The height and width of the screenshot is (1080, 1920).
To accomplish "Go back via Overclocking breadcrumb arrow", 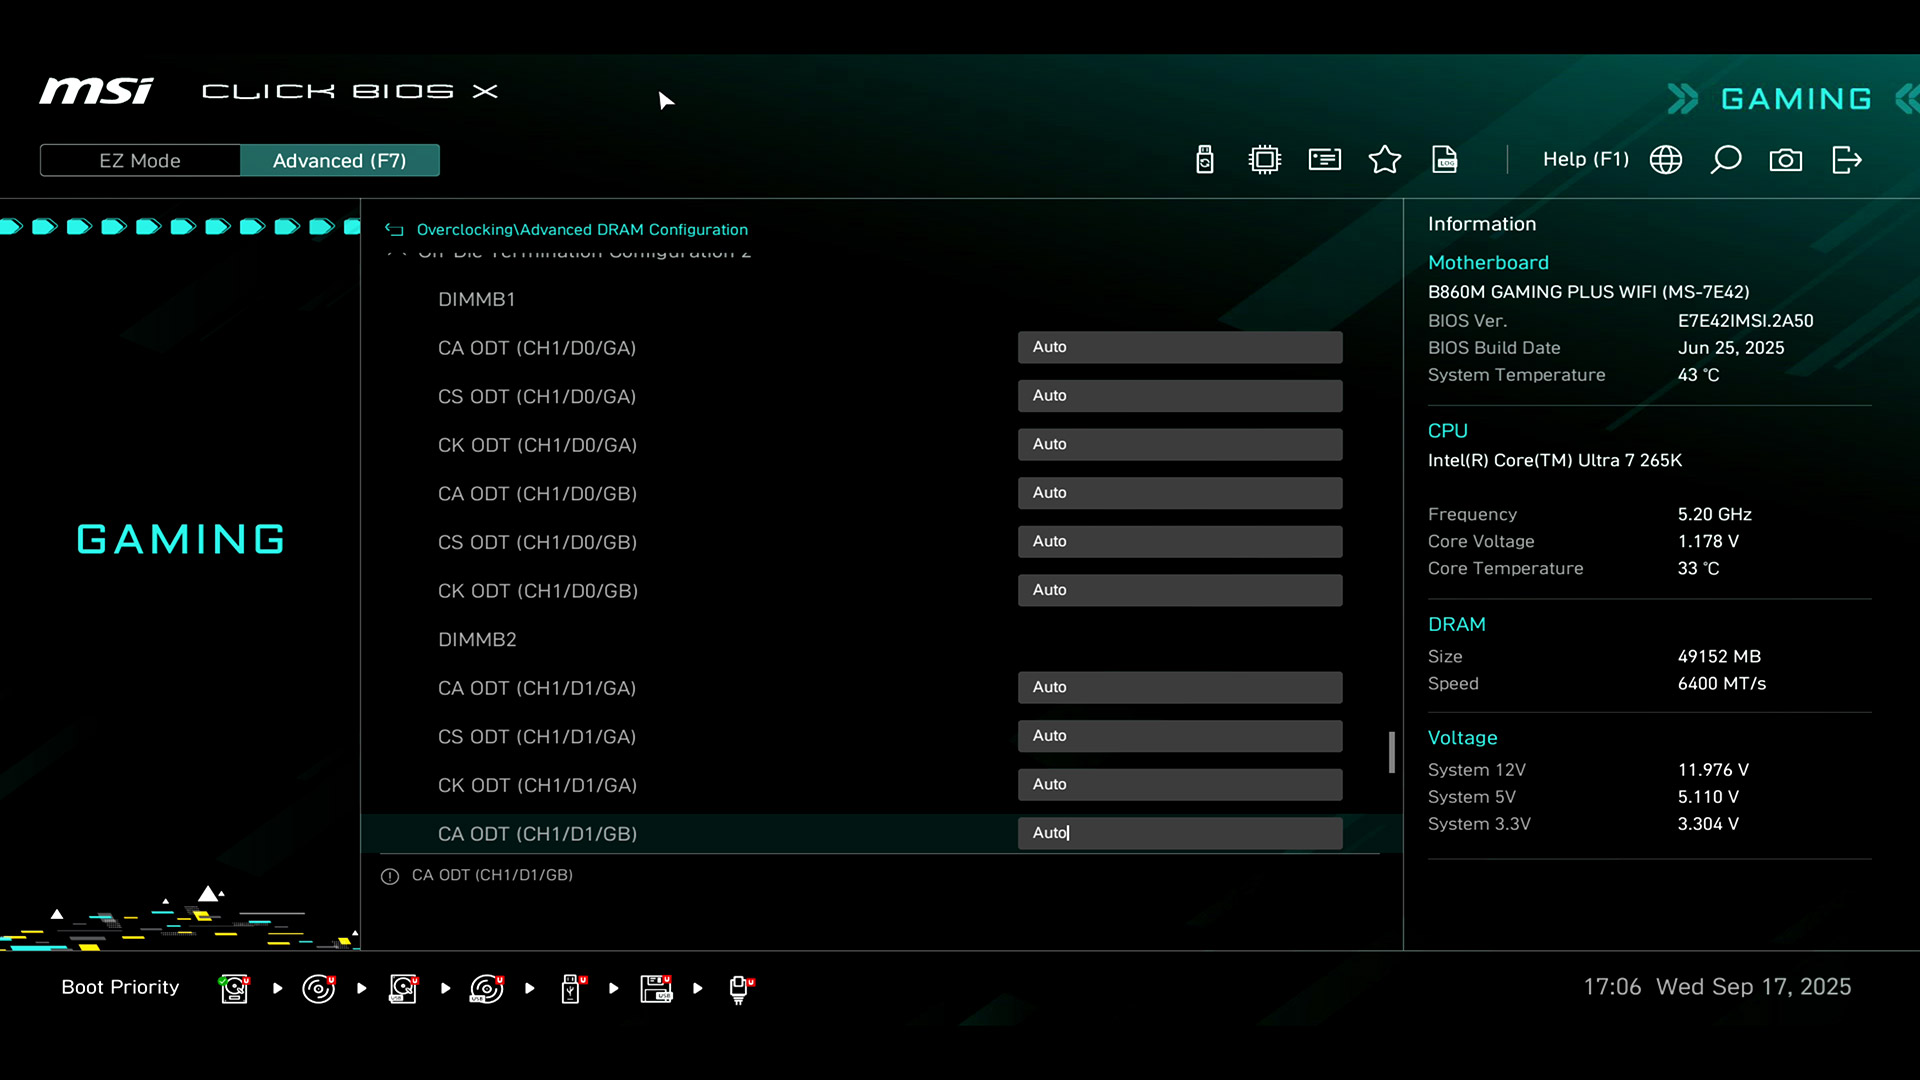I will (x=394, y=230).
